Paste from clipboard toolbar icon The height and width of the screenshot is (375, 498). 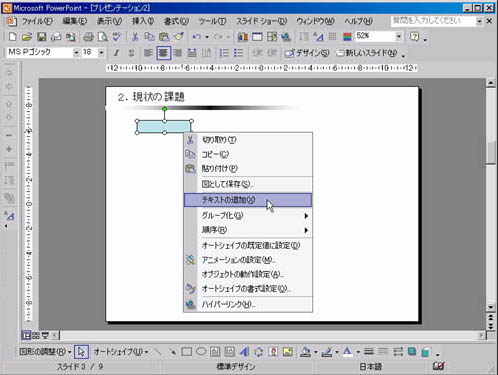164,37
